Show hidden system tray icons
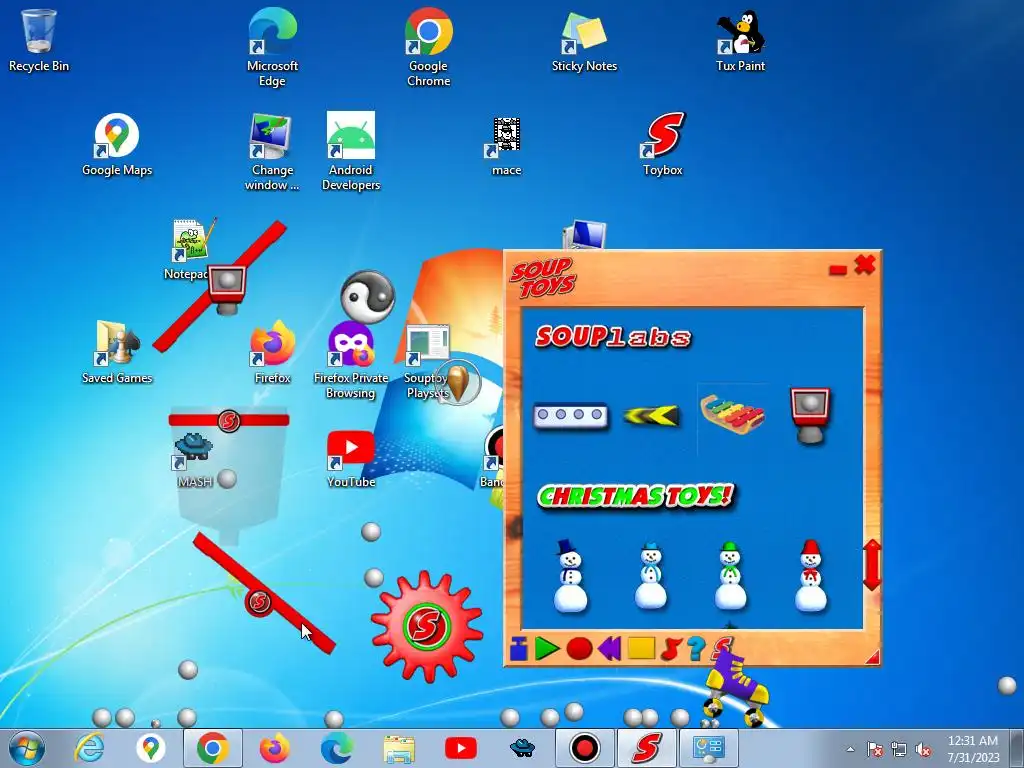Viewport: 1024px width, 768px height. point(850,749)
